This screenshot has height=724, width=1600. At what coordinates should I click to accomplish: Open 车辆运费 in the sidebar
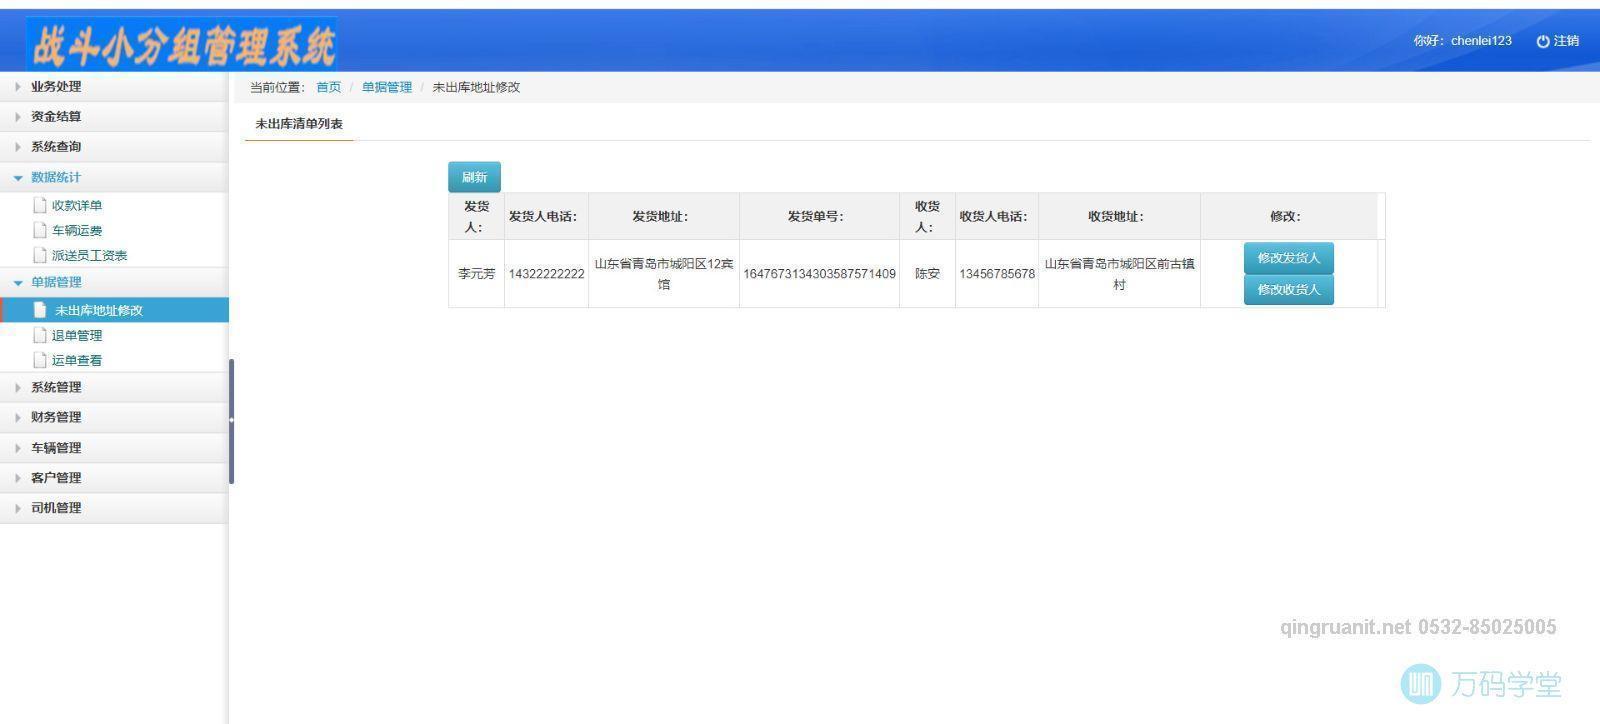click(77, 230)
